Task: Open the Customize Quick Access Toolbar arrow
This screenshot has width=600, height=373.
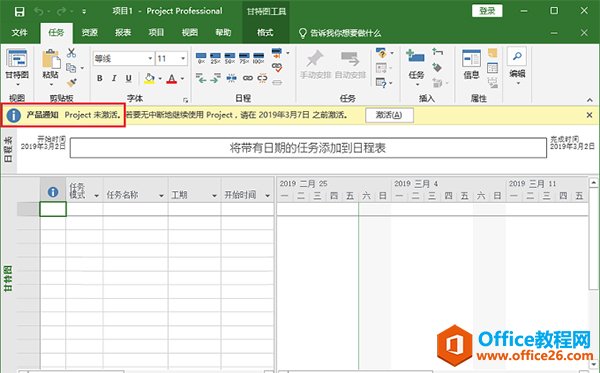Action: point(84,12)
